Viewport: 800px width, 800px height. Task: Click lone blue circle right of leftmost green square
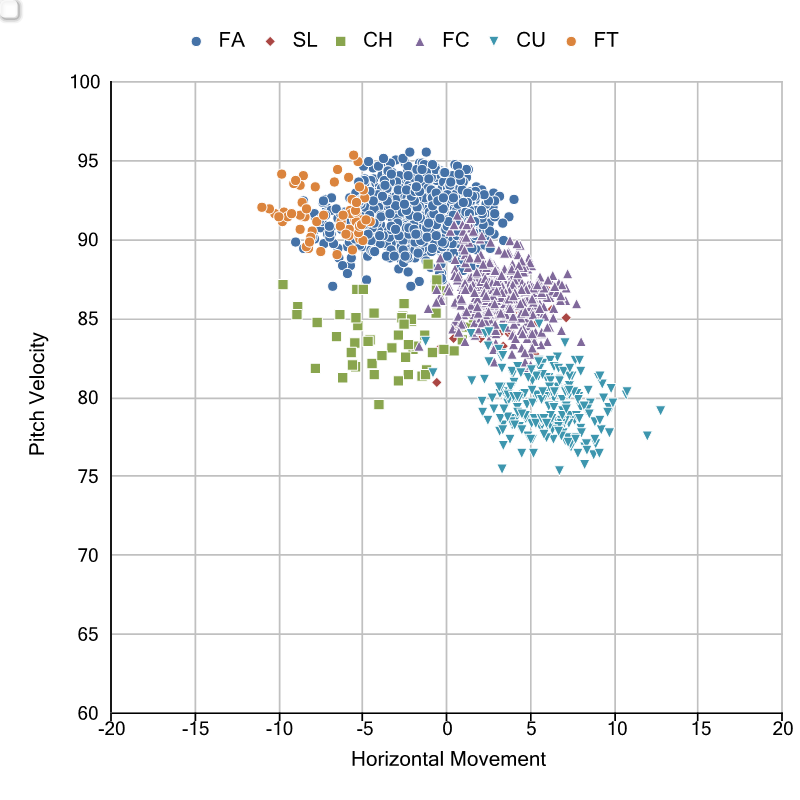tap(333, 286)
